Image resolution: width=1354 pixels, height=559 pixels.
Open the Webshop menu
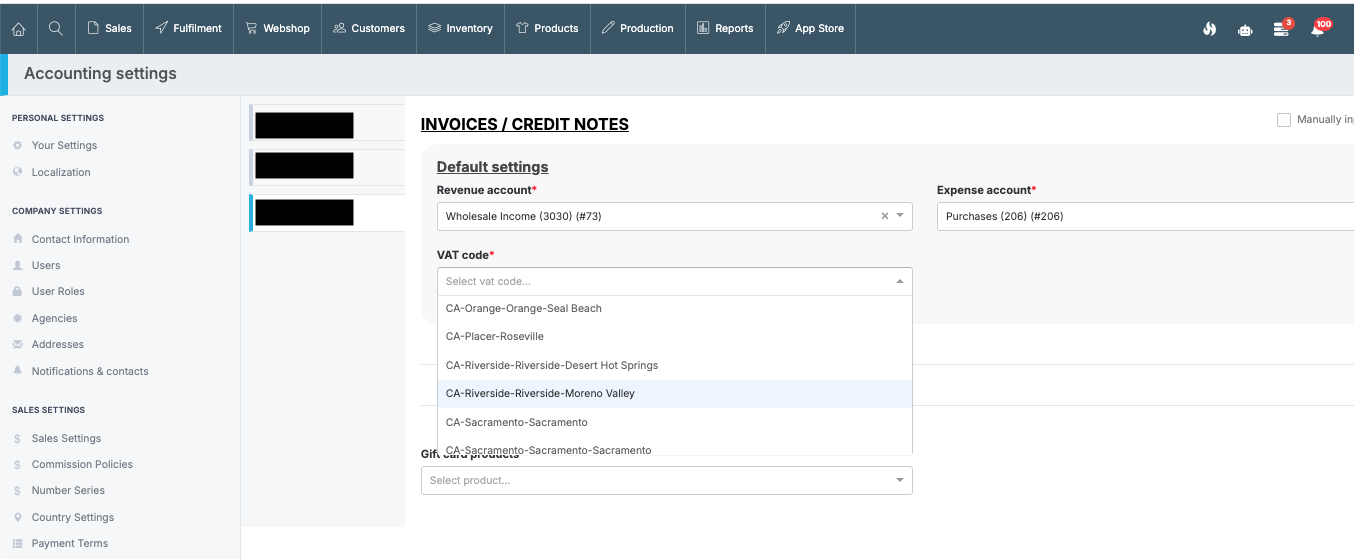tap(277, 29)
